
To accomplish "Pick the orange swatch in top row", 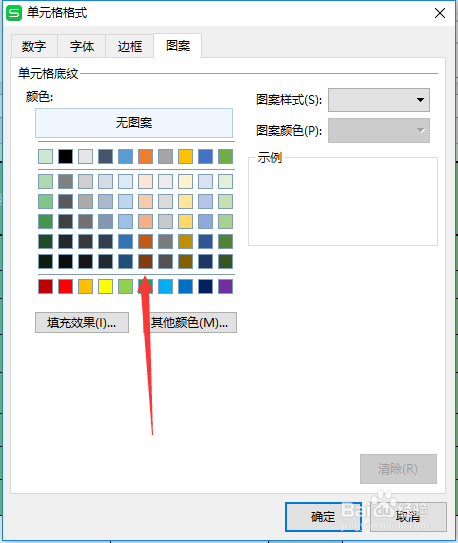I will tap(145, 157).
